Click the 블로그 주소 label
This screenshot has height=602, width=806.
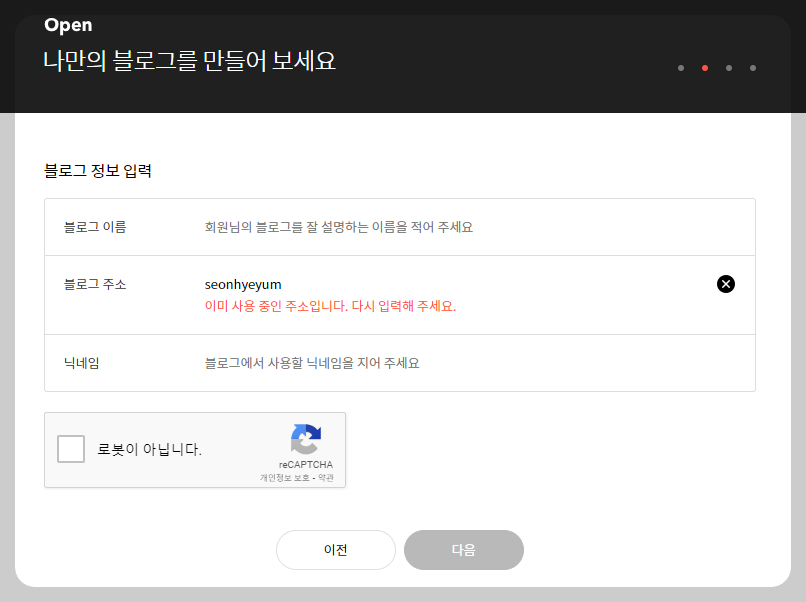click(x=95, y=284)
